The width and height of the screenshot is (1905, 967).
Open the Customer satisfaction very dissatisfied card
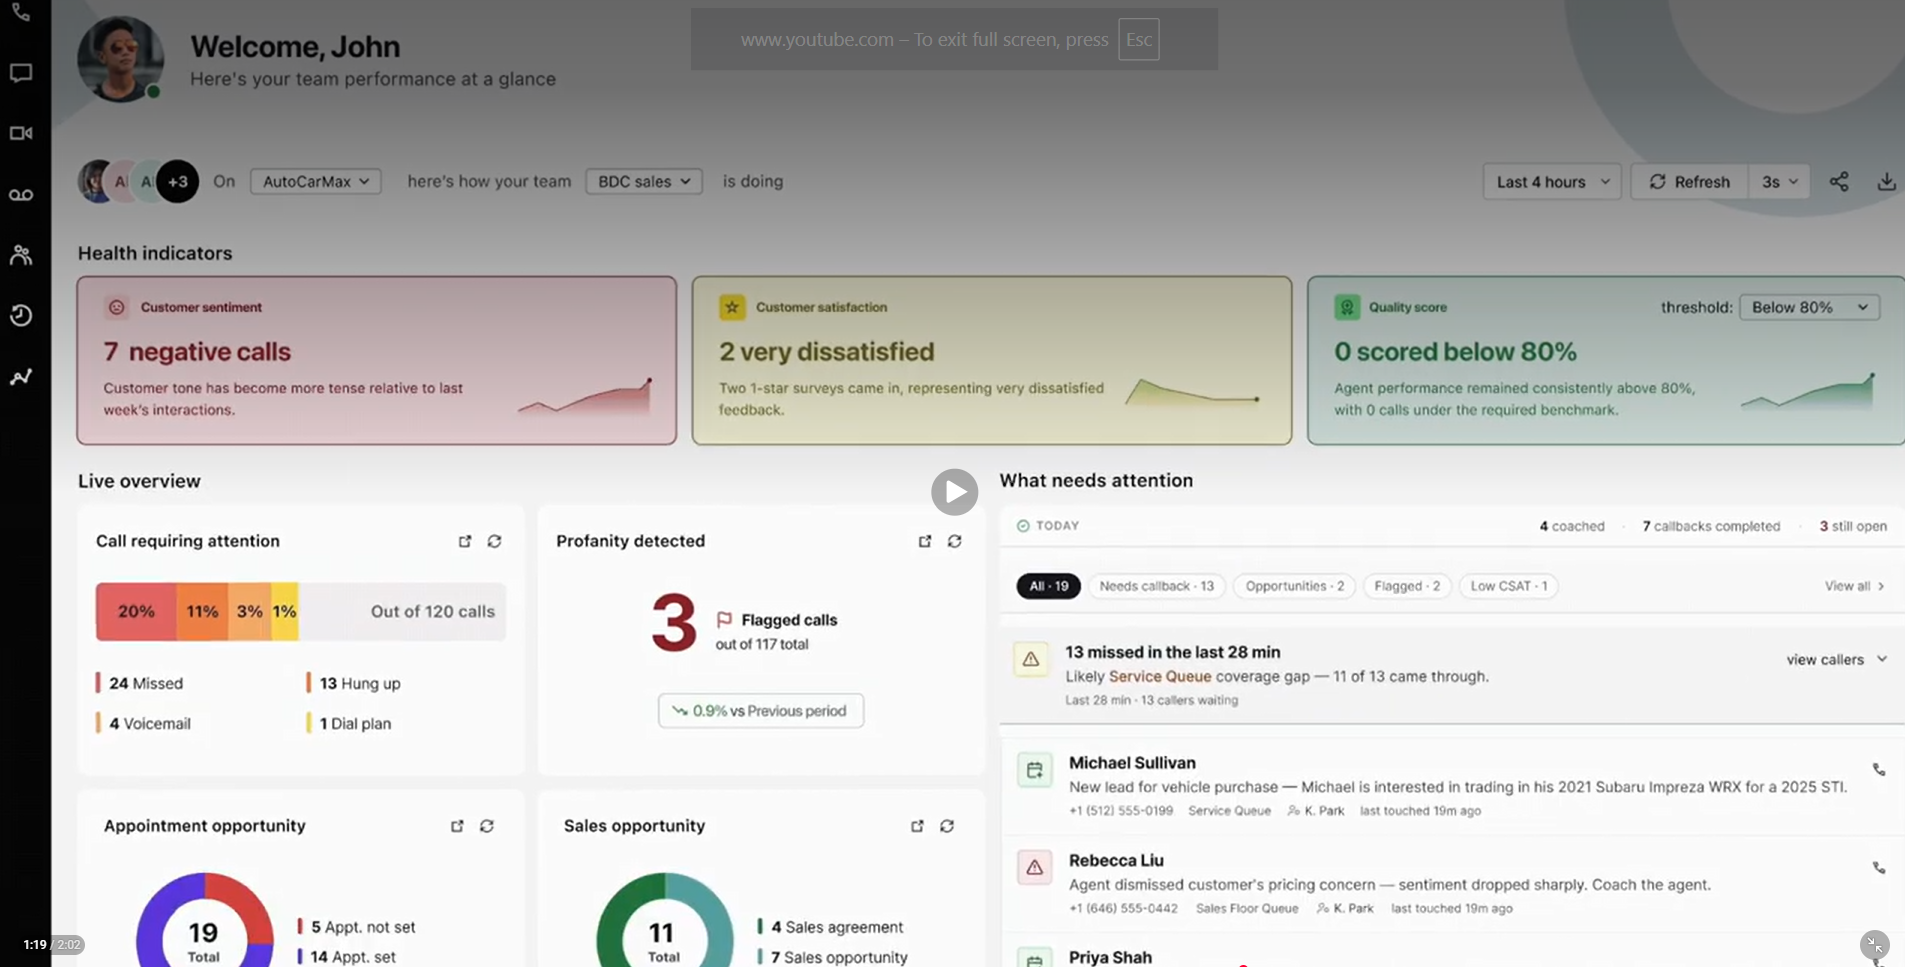pyautogui.click(x=992, y=361)
